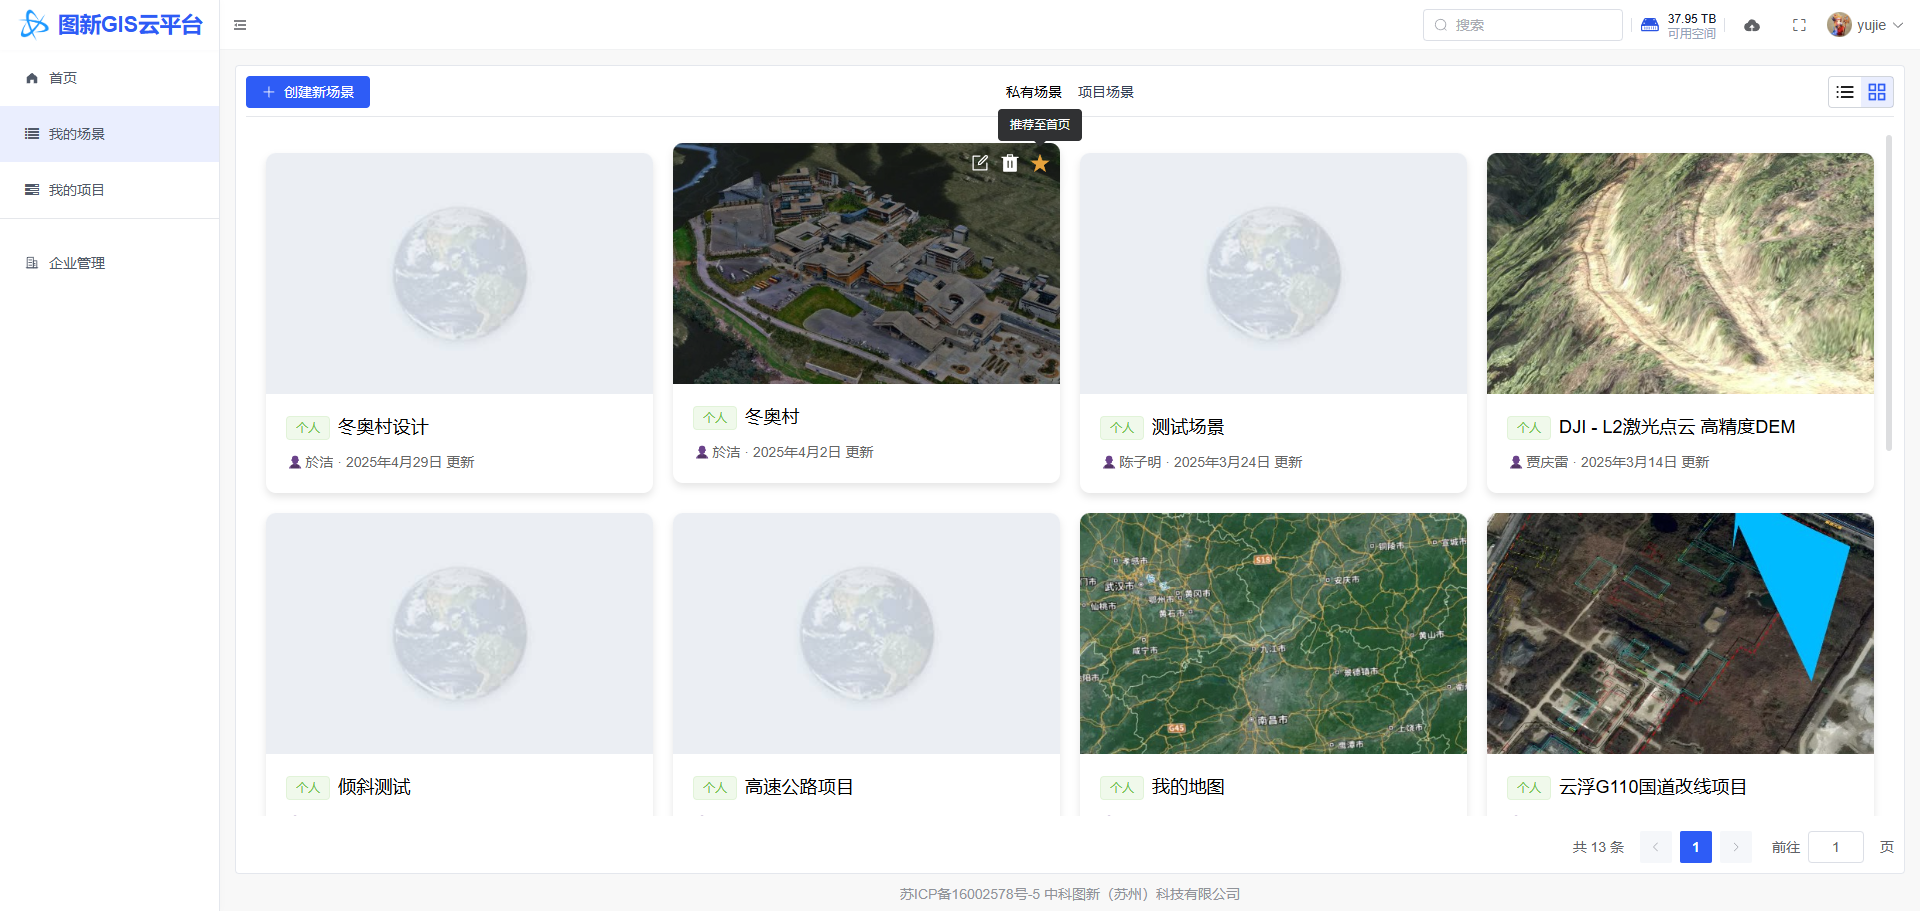
Task: Click 个人 tag on 冬奥村设计 card
Action: click(308, 428)
